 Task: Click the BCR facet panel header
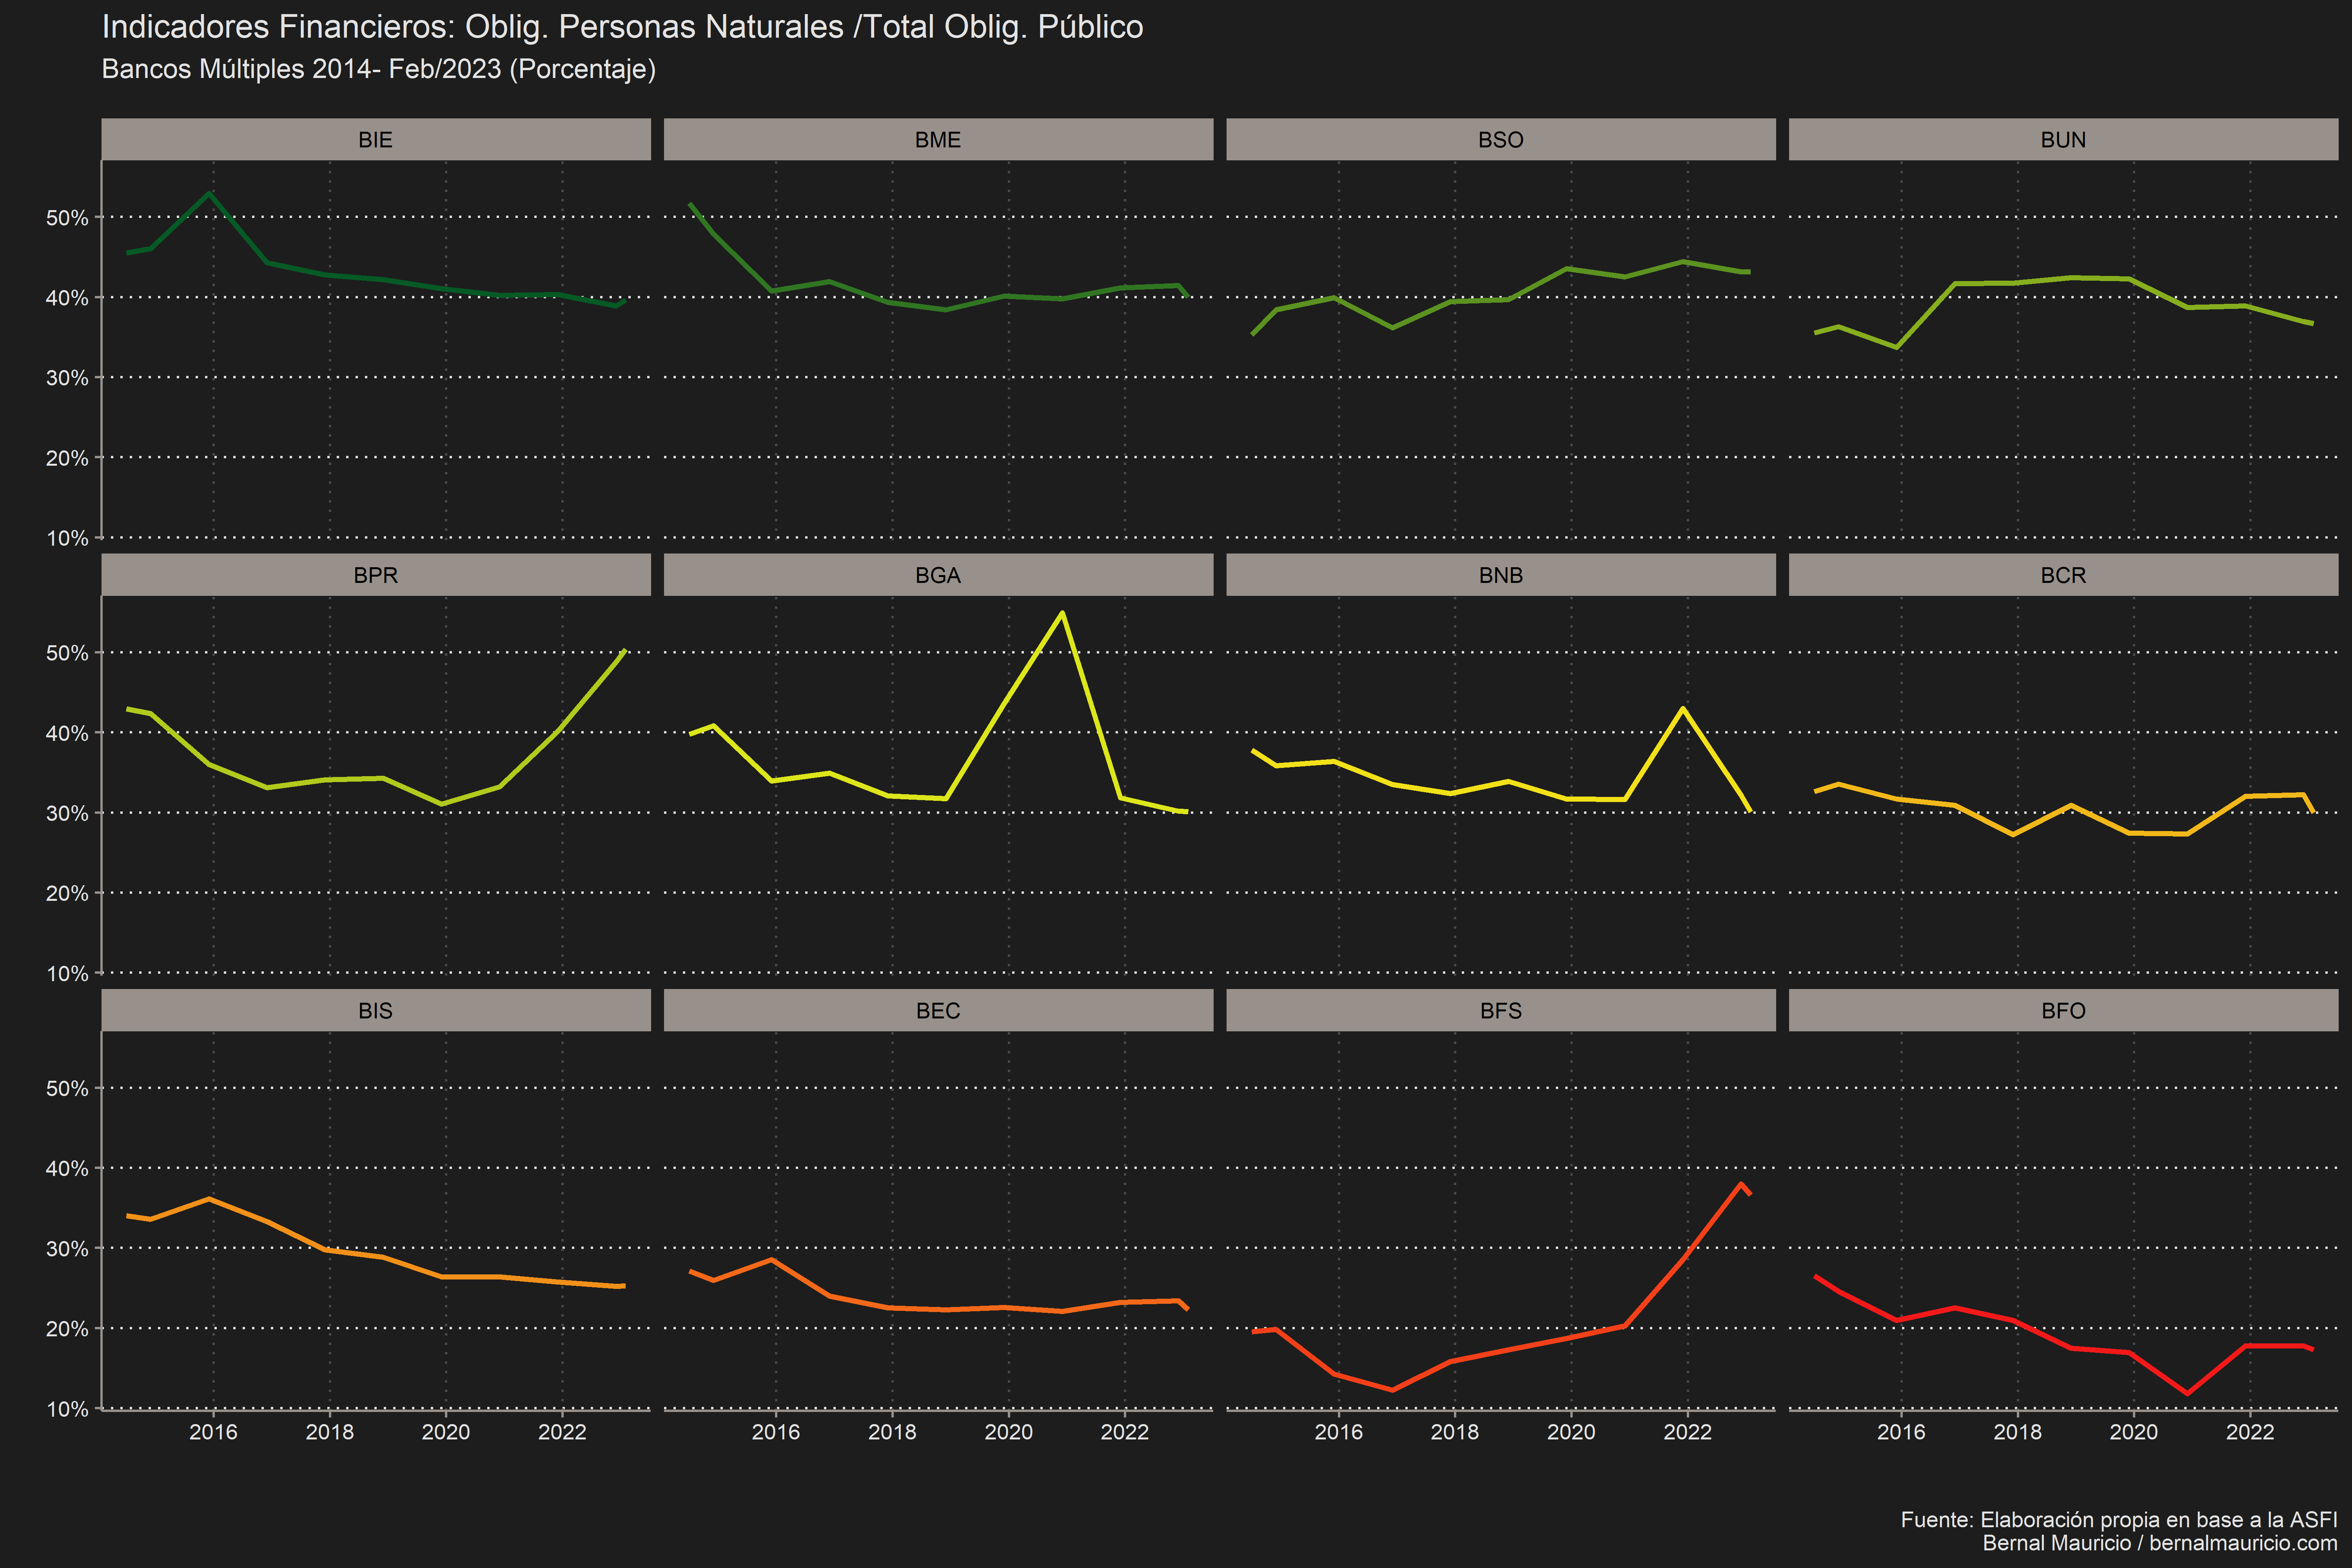pos(2063,575)
